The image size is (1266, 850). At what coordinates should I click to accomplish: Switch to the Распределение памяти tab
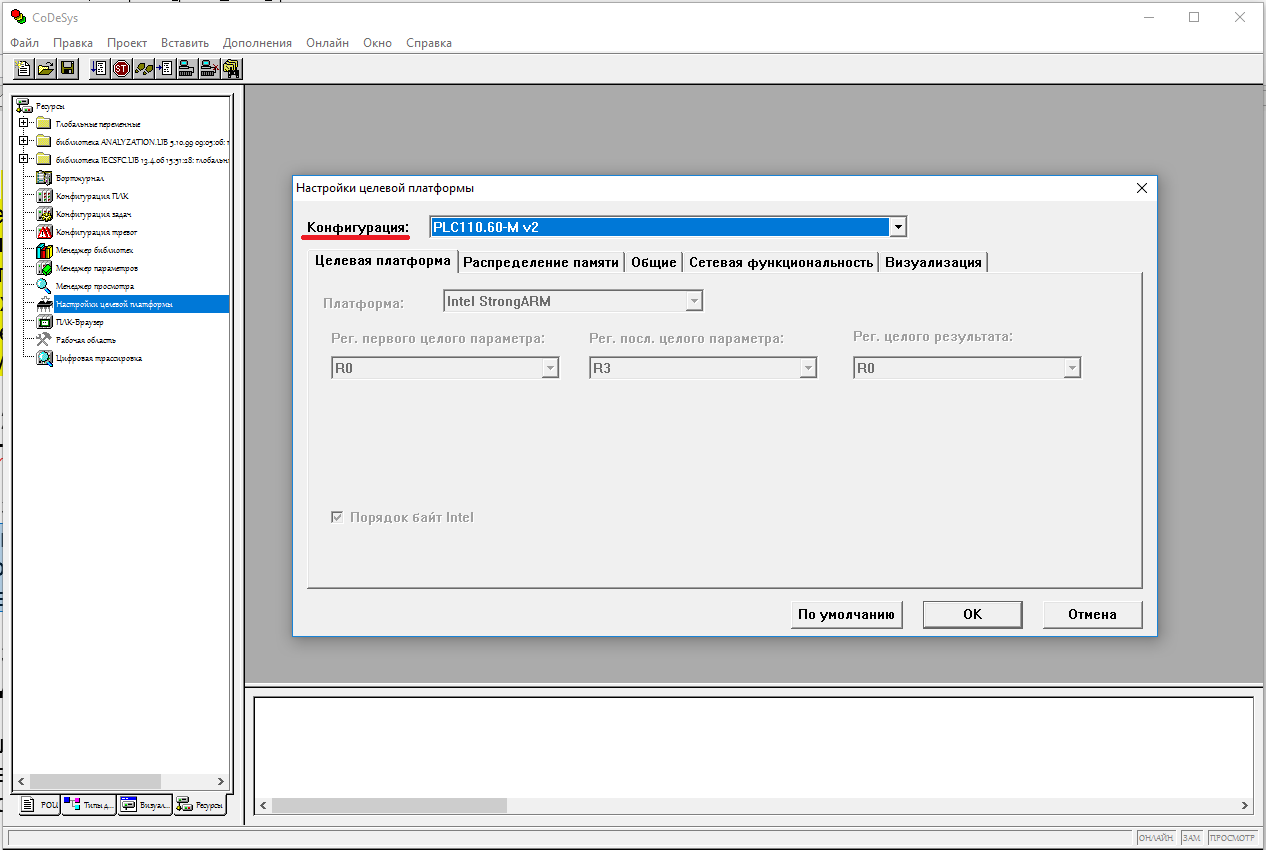(x=540, y=262)
